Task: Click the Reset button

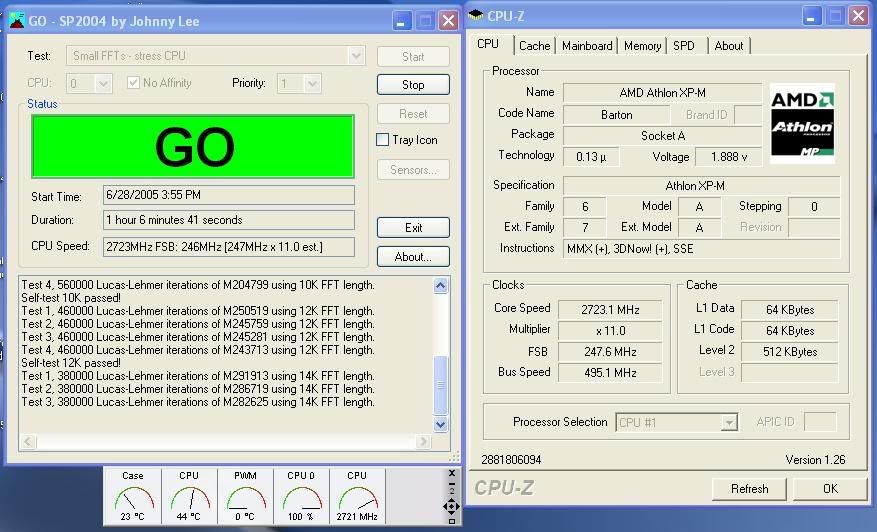Action: (x=413, y=114)
